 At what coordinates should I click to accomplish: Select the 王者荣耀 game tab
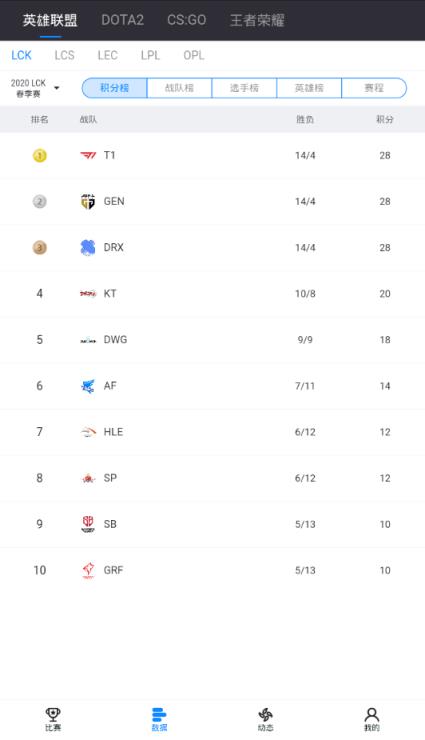pos(257,20)
